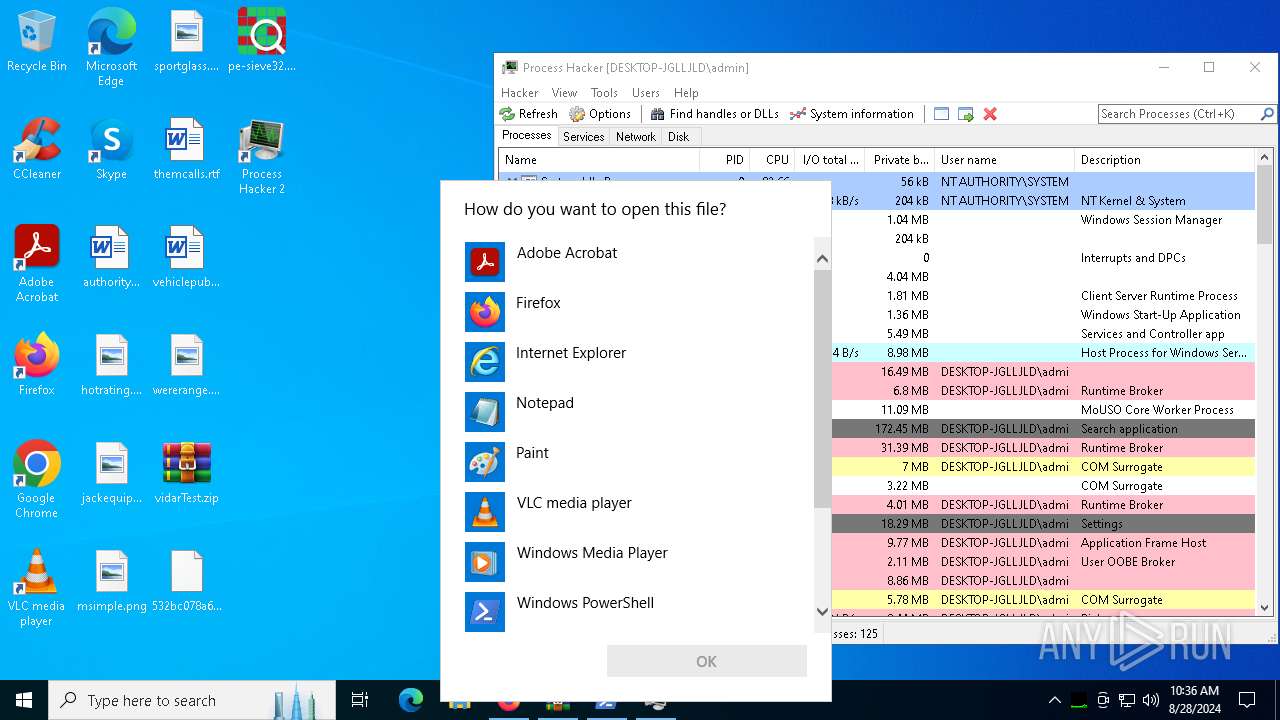
Task: Focus the Search Processes field
Action: point(1178,114)
